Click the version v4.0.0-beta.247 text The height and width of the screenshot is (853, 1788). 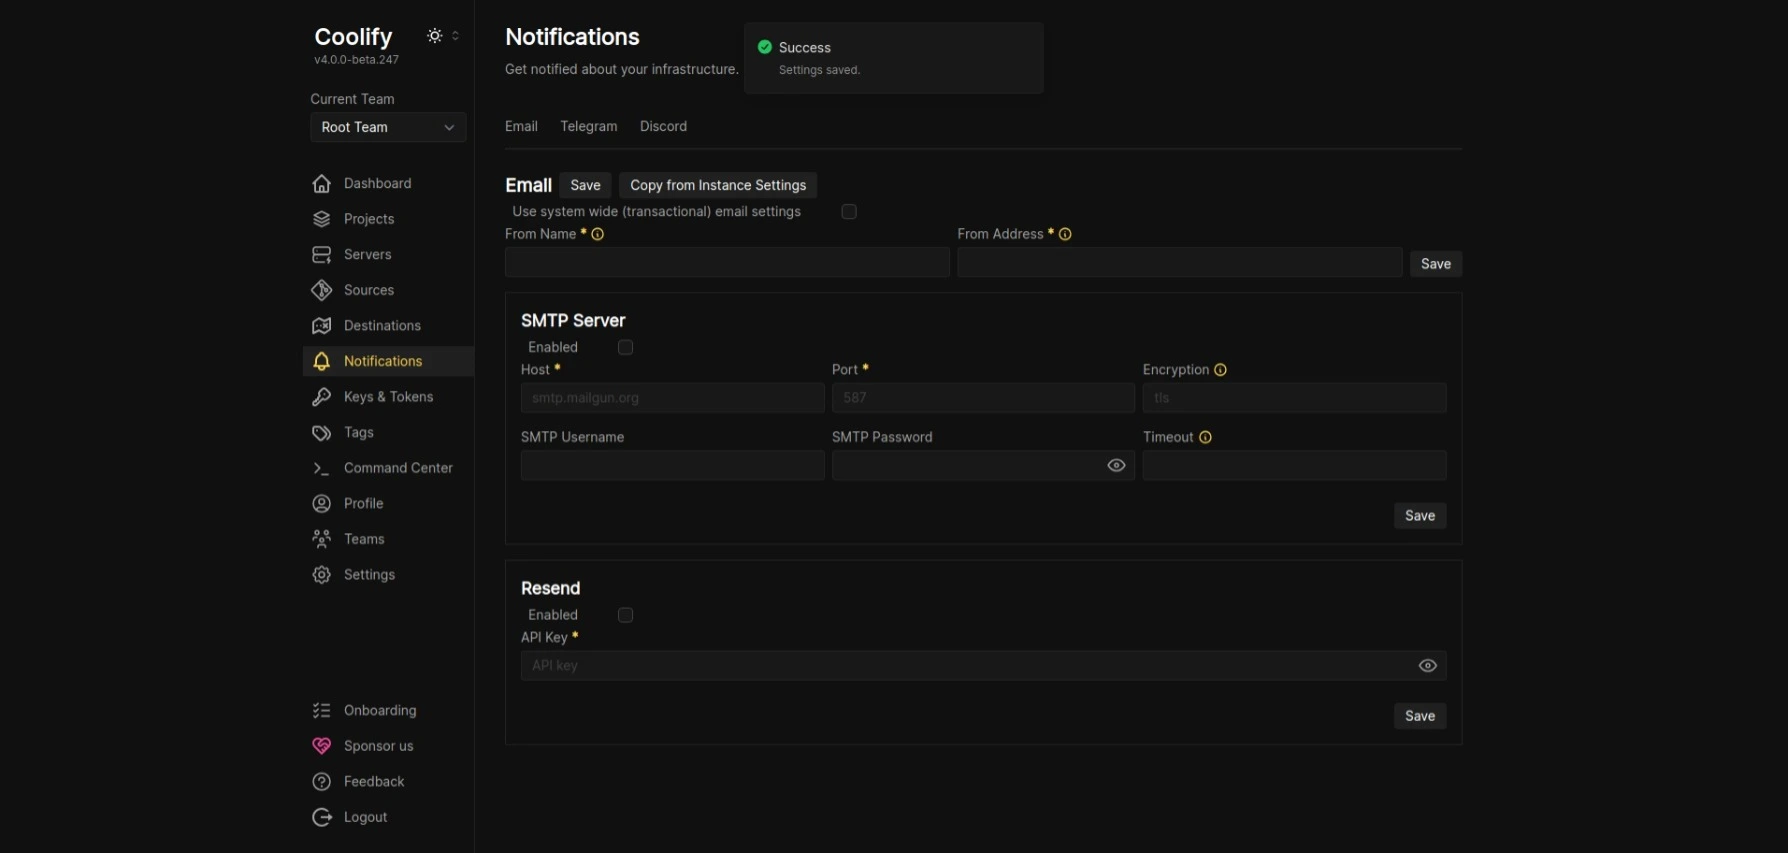356,60
